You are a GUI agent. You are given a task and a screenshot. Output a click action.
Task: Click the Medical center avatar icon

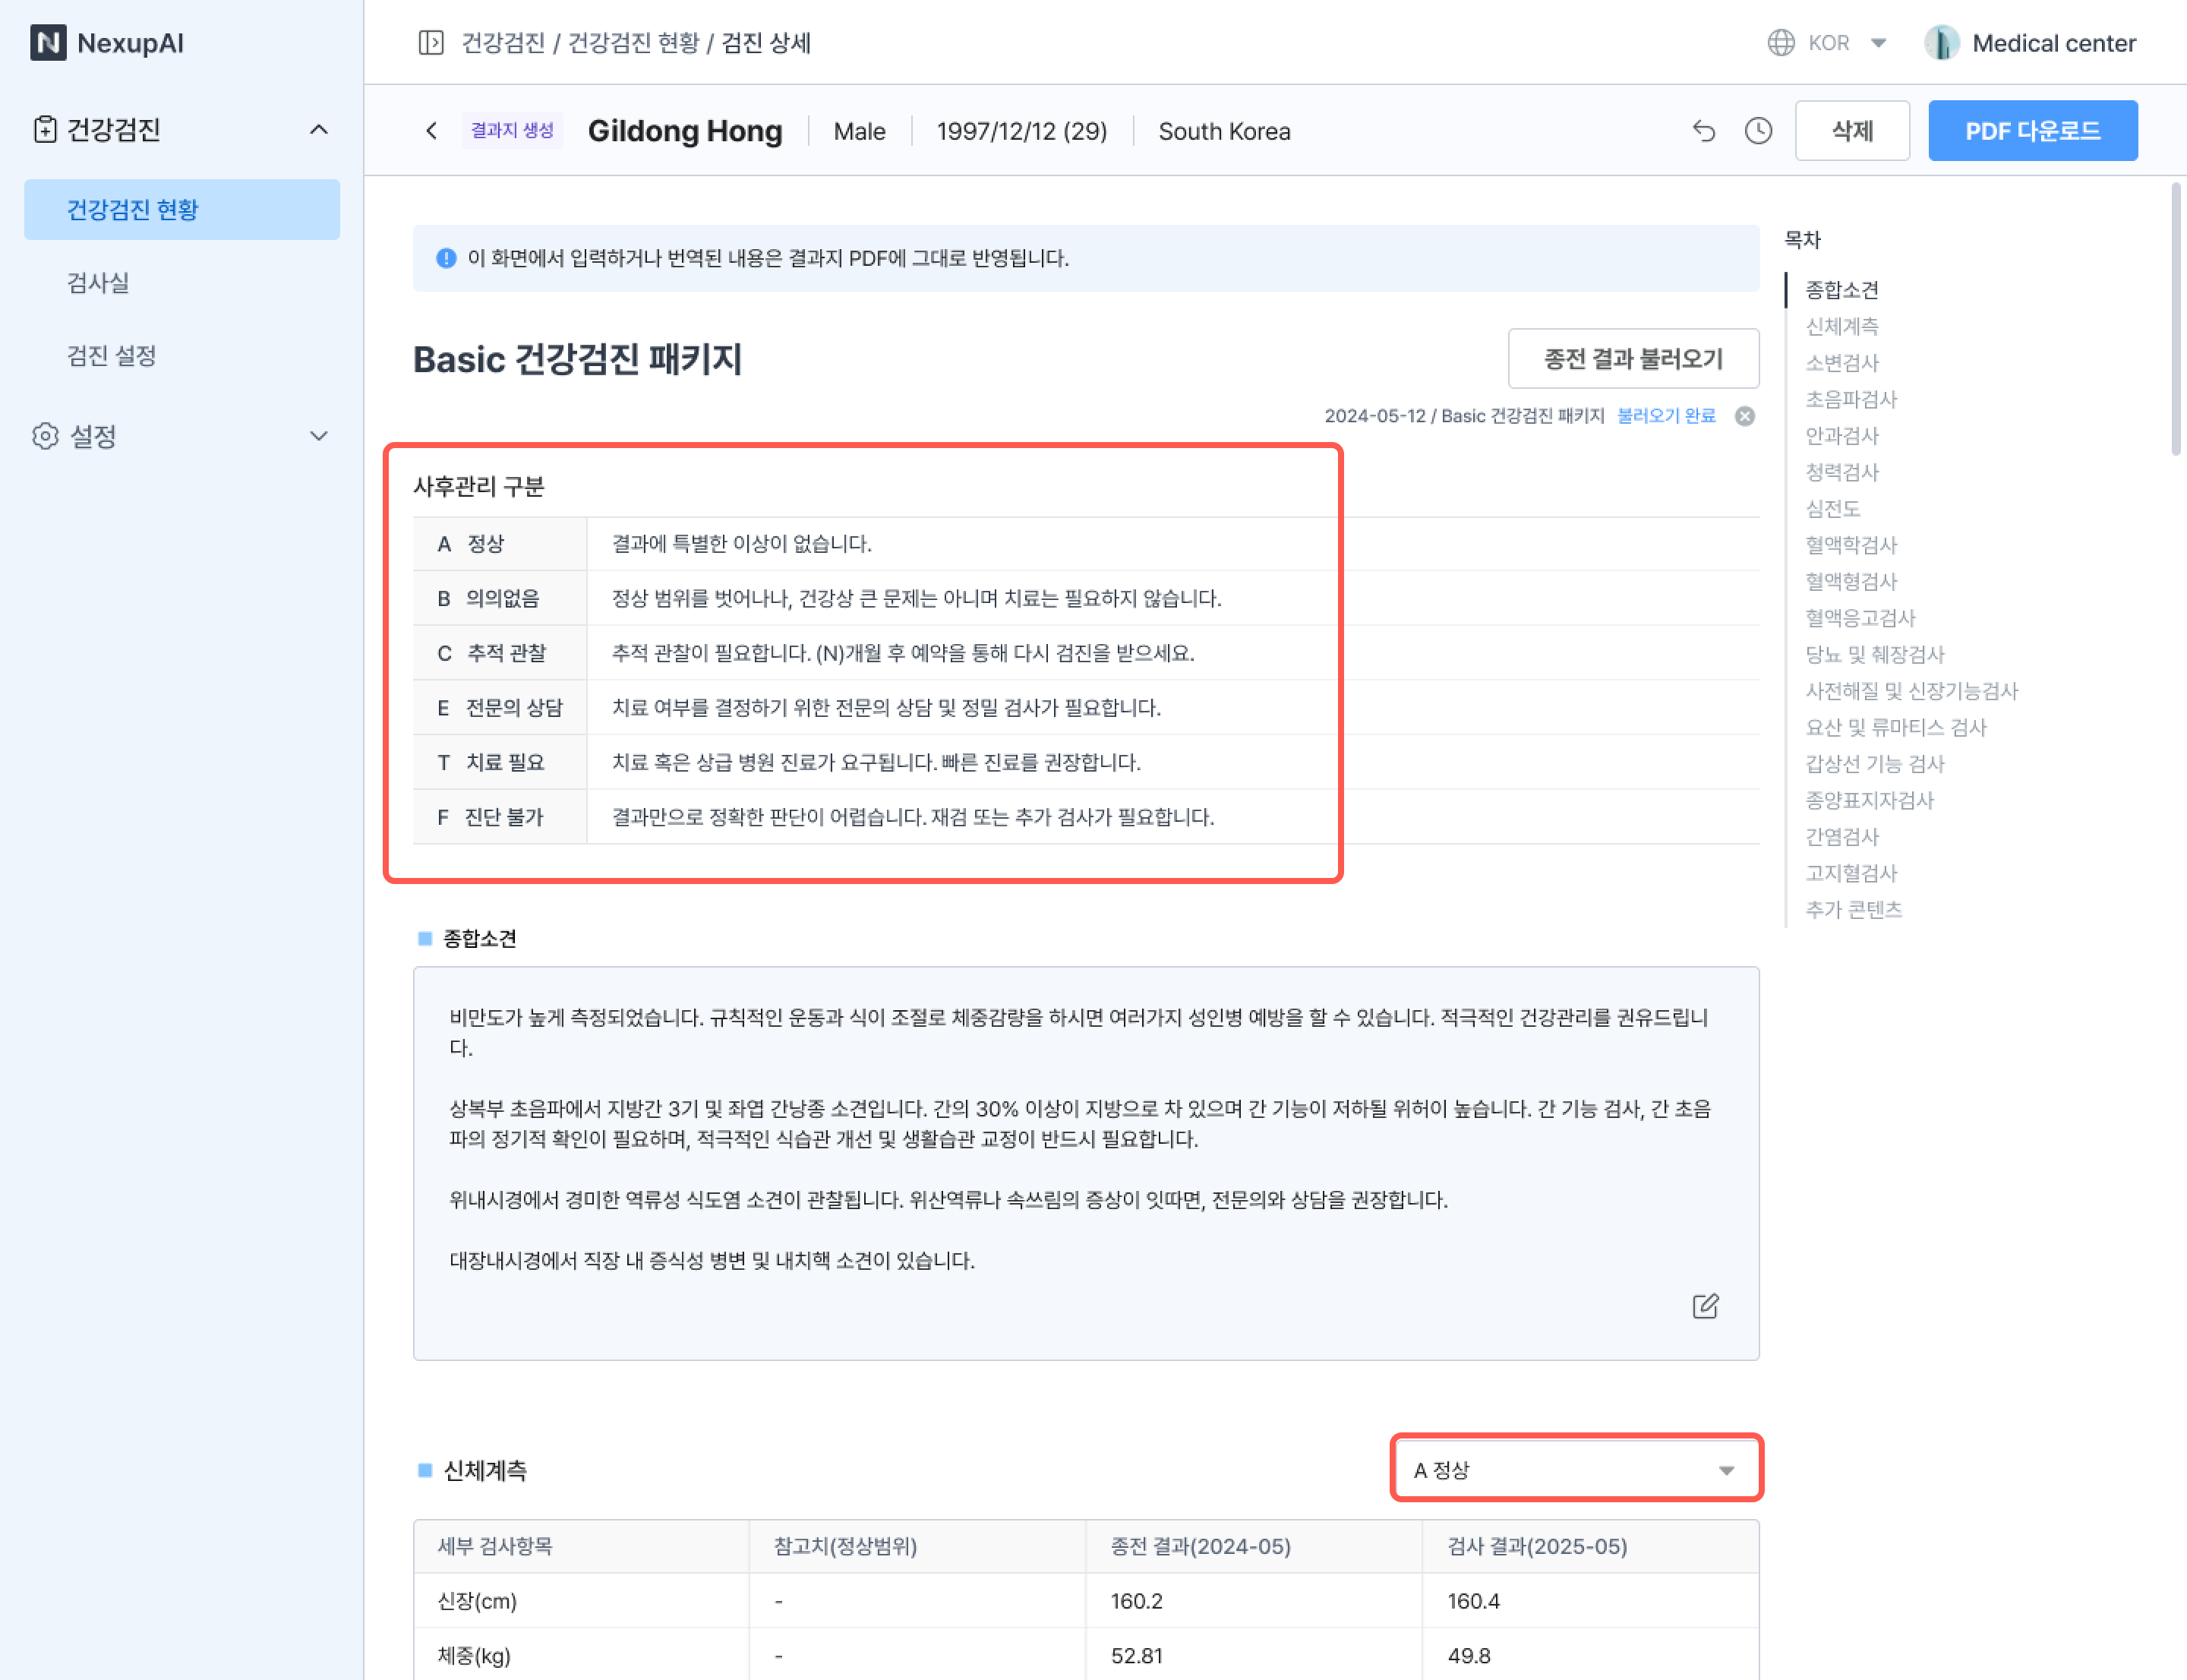click(1941, 43)
